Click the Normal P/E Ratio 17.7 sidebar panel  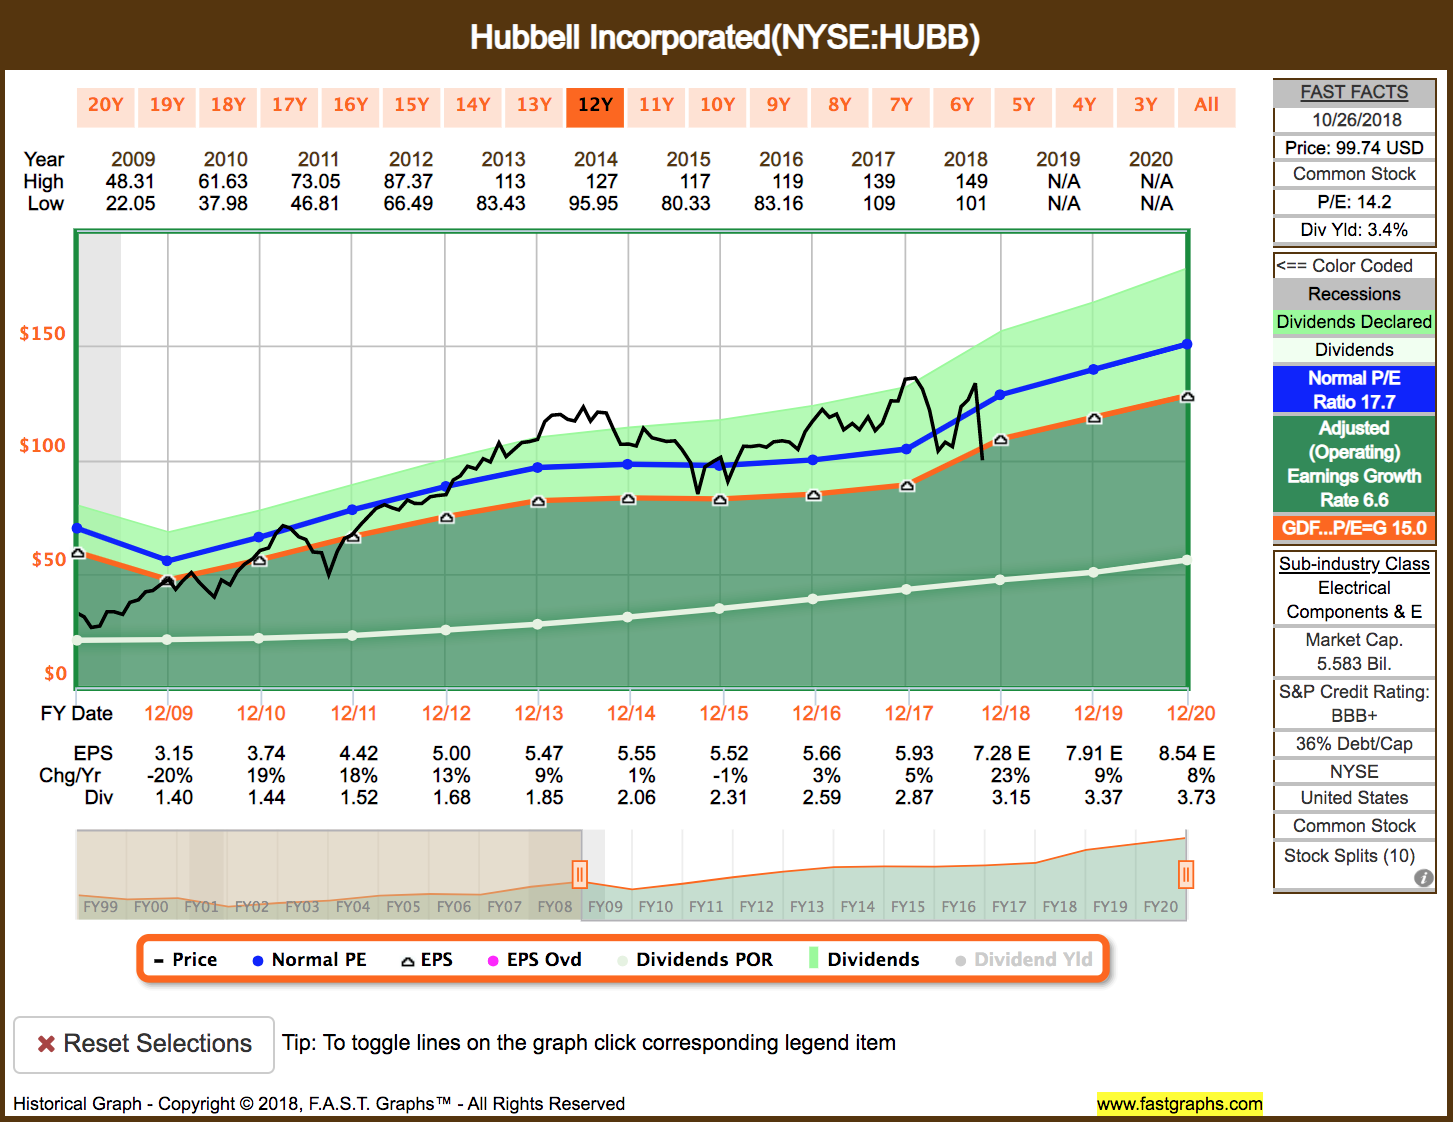pos(1354,389)
